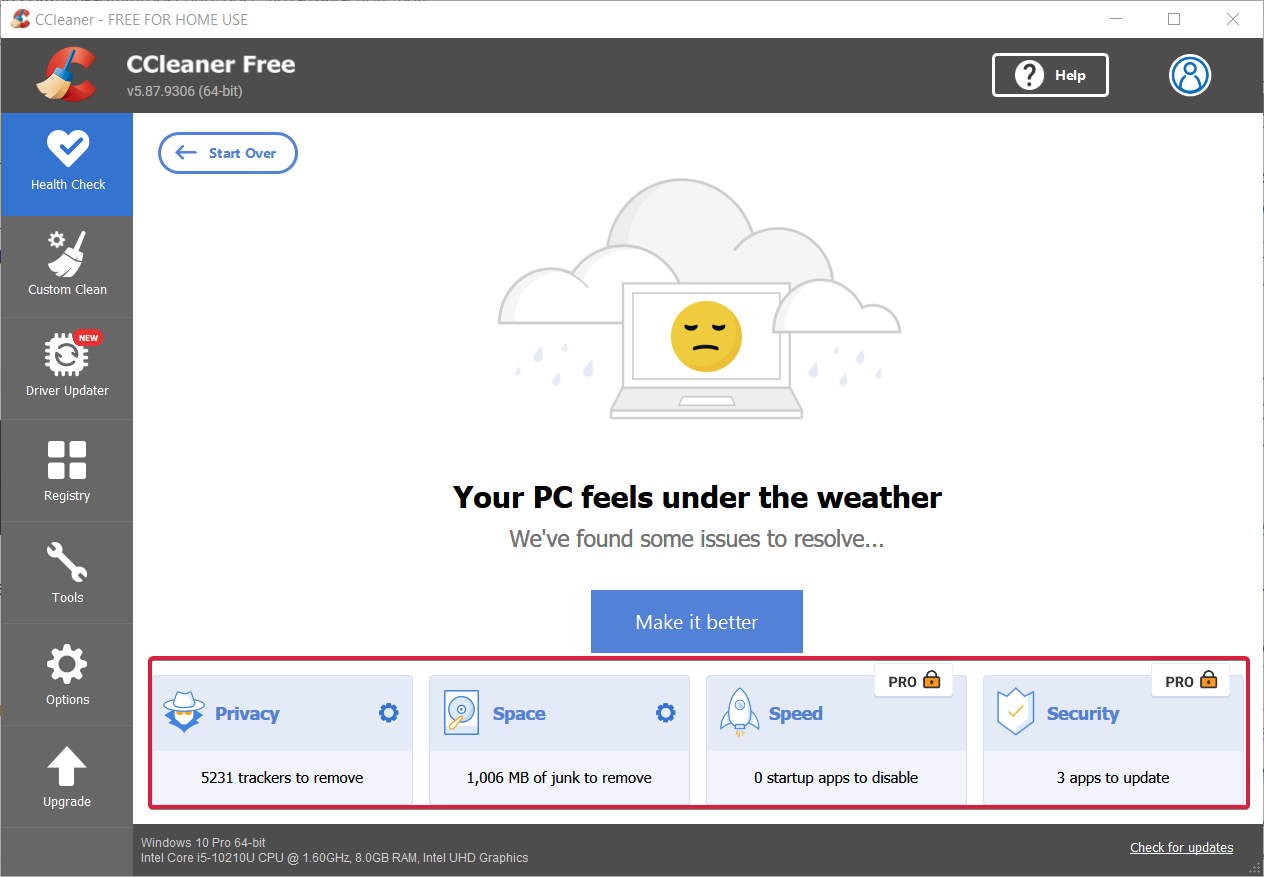Click the Check for updates link
Viewport: 1264px width, 877px height.
click(x=1181, y=847)
